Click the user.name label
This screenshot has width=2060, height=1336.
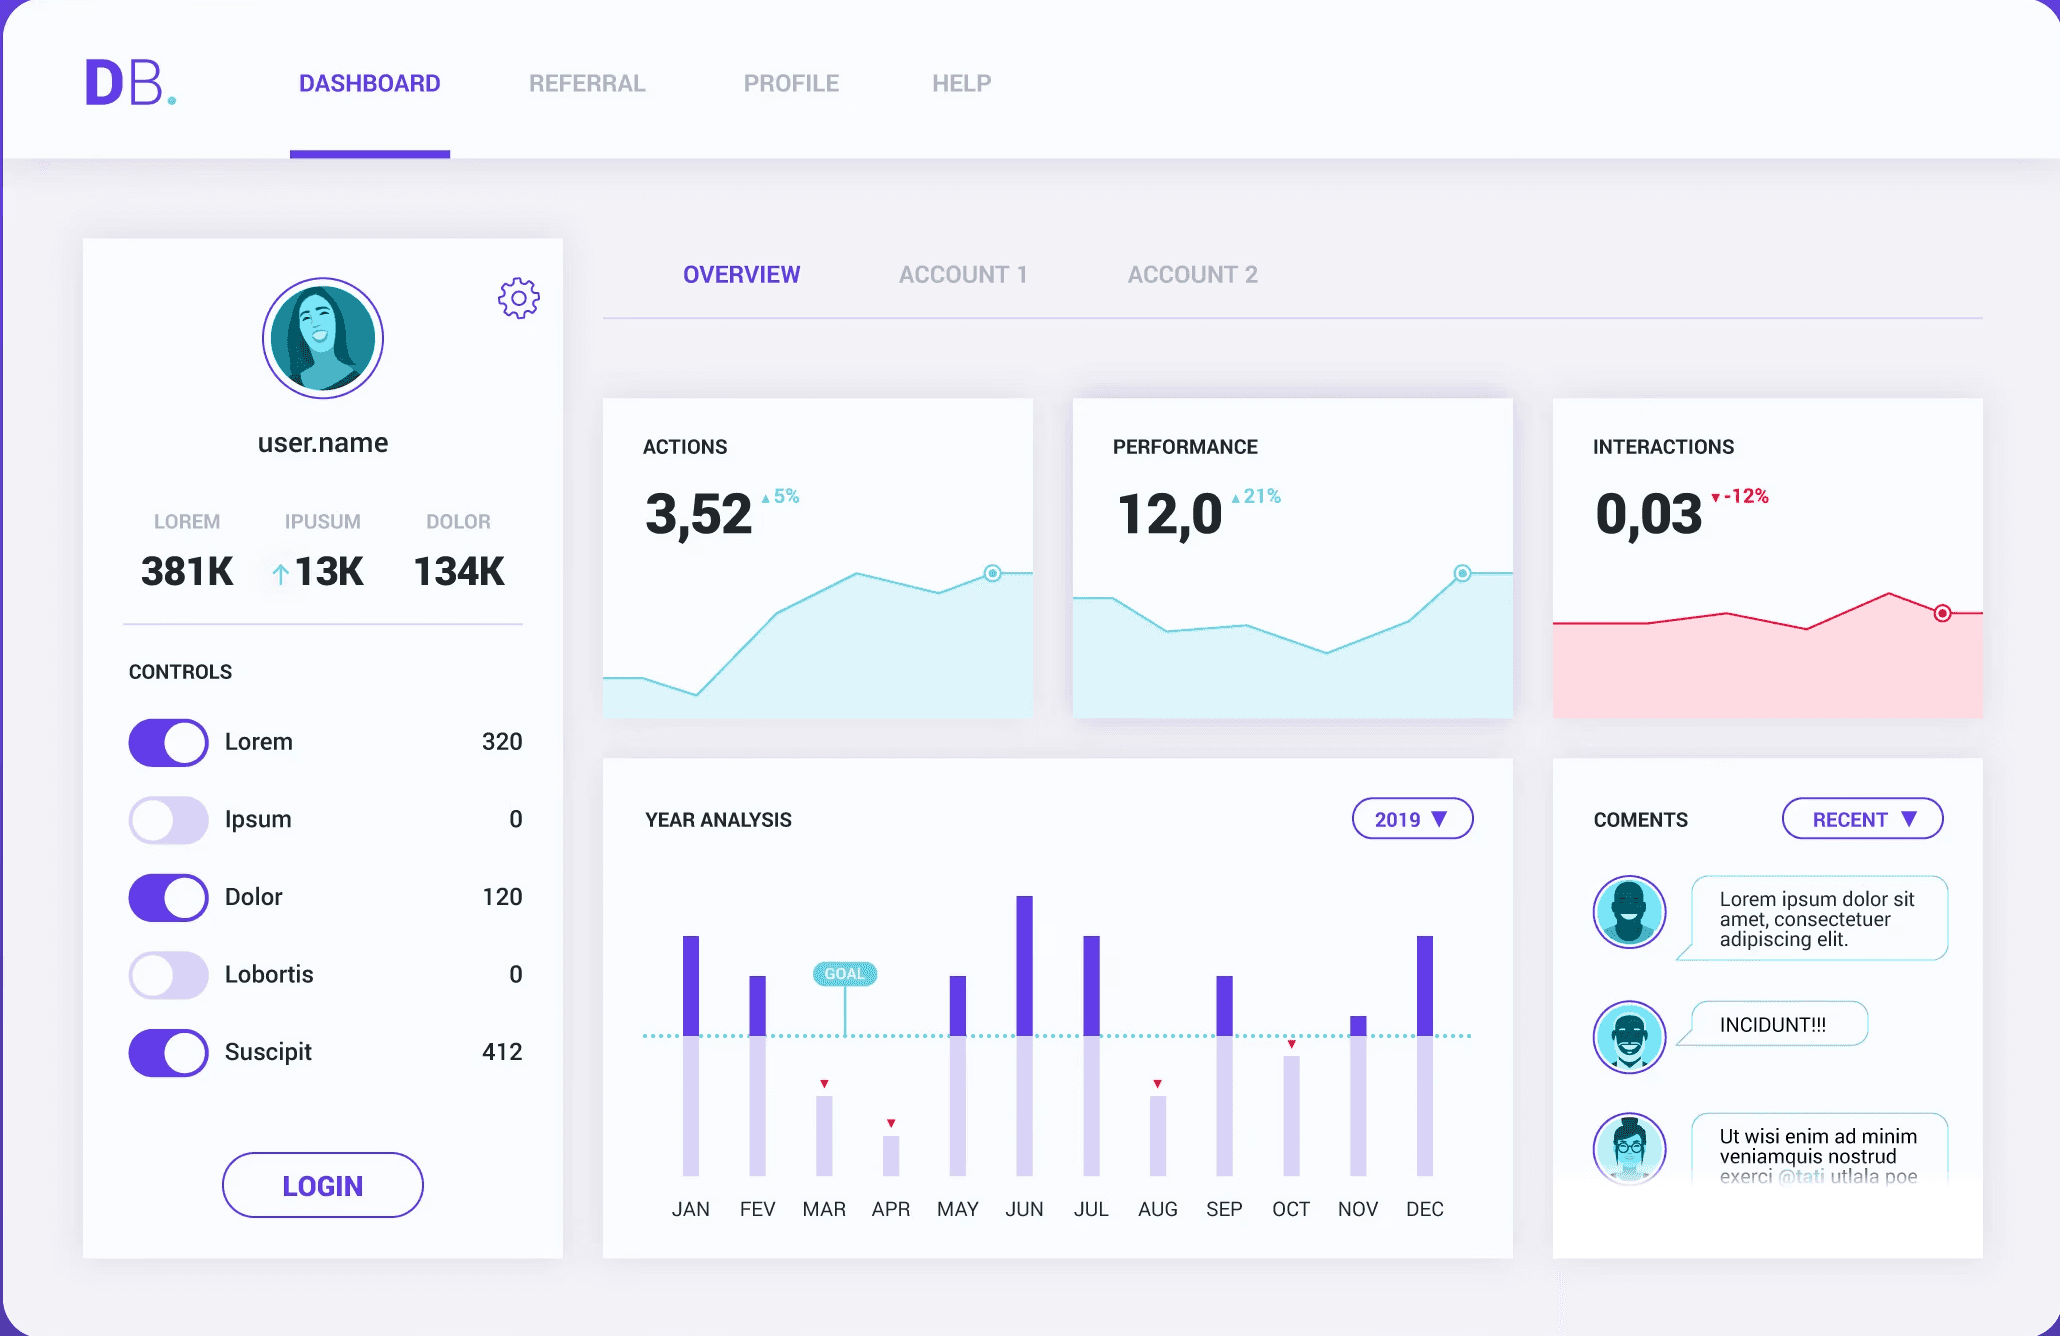point(323,443)
